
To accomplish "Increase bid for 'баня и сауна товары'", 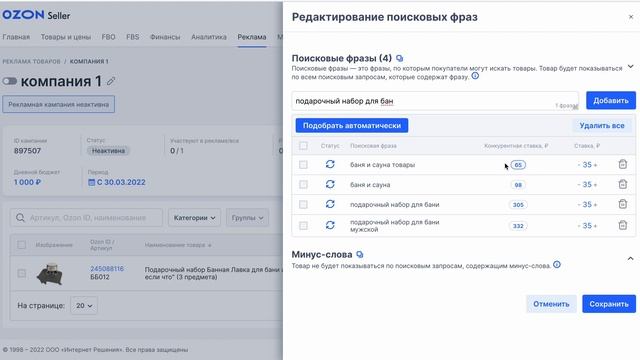I will click(596, 165).
